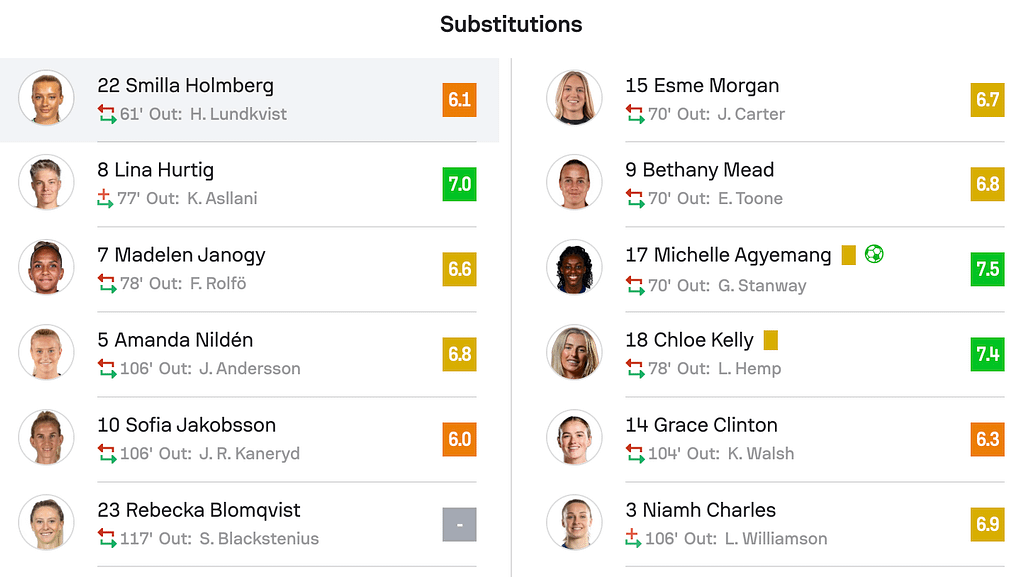Click substitution arrows icon under Smilla Holmberg
This screenshot has width=1024, height=577.
(106, 114)
